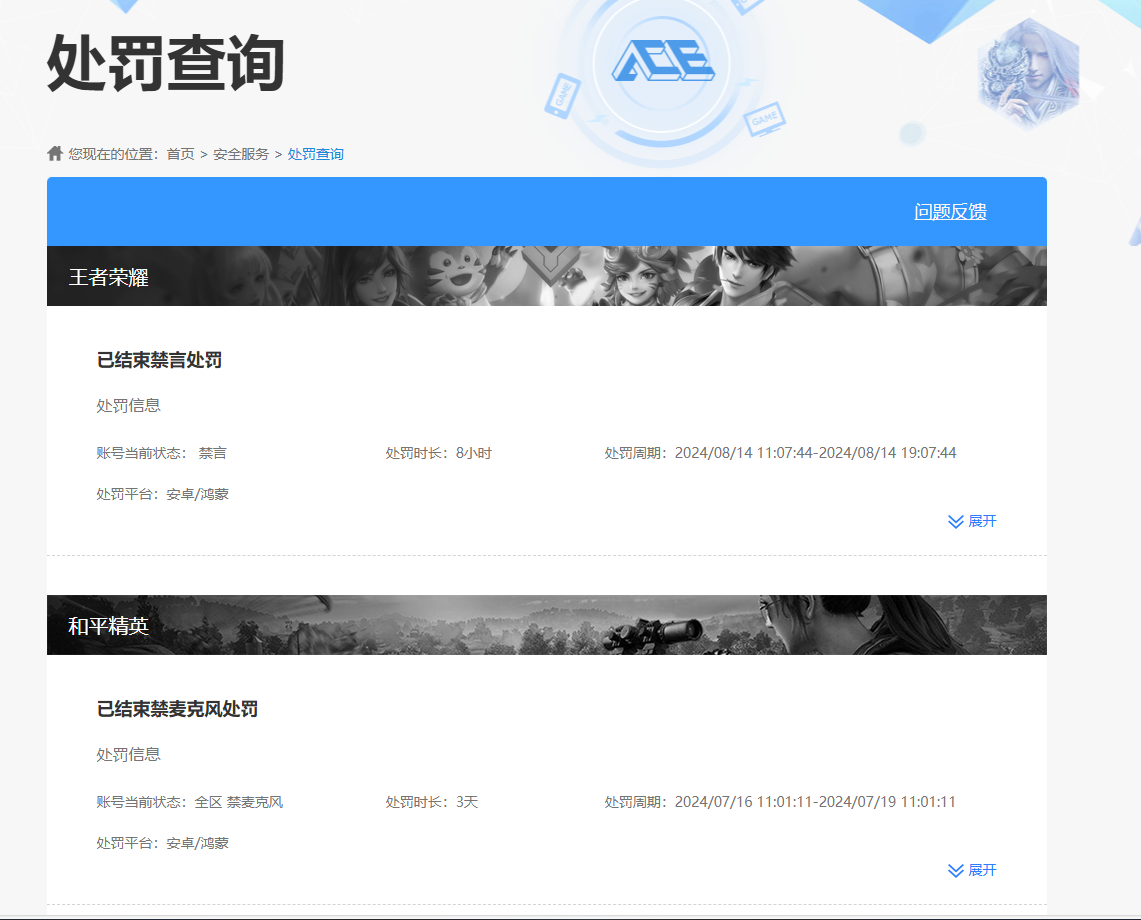Image resolution: width=1141 pixels, height=920 pixels.
Task: Click the double-chevron icon beside 和平精英's 展开
Action: click(953, 870)
